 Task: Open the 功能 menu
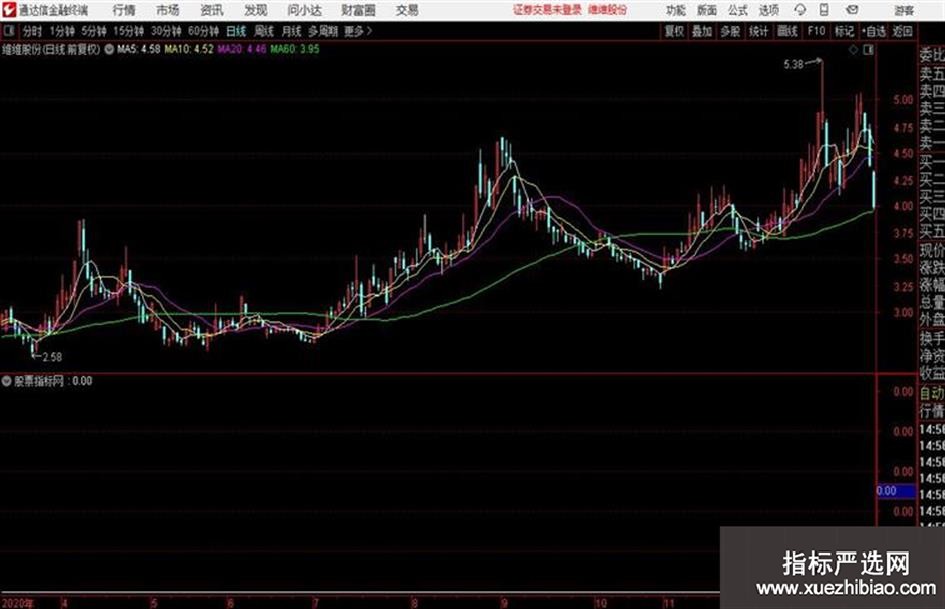[x=676, y=10]
